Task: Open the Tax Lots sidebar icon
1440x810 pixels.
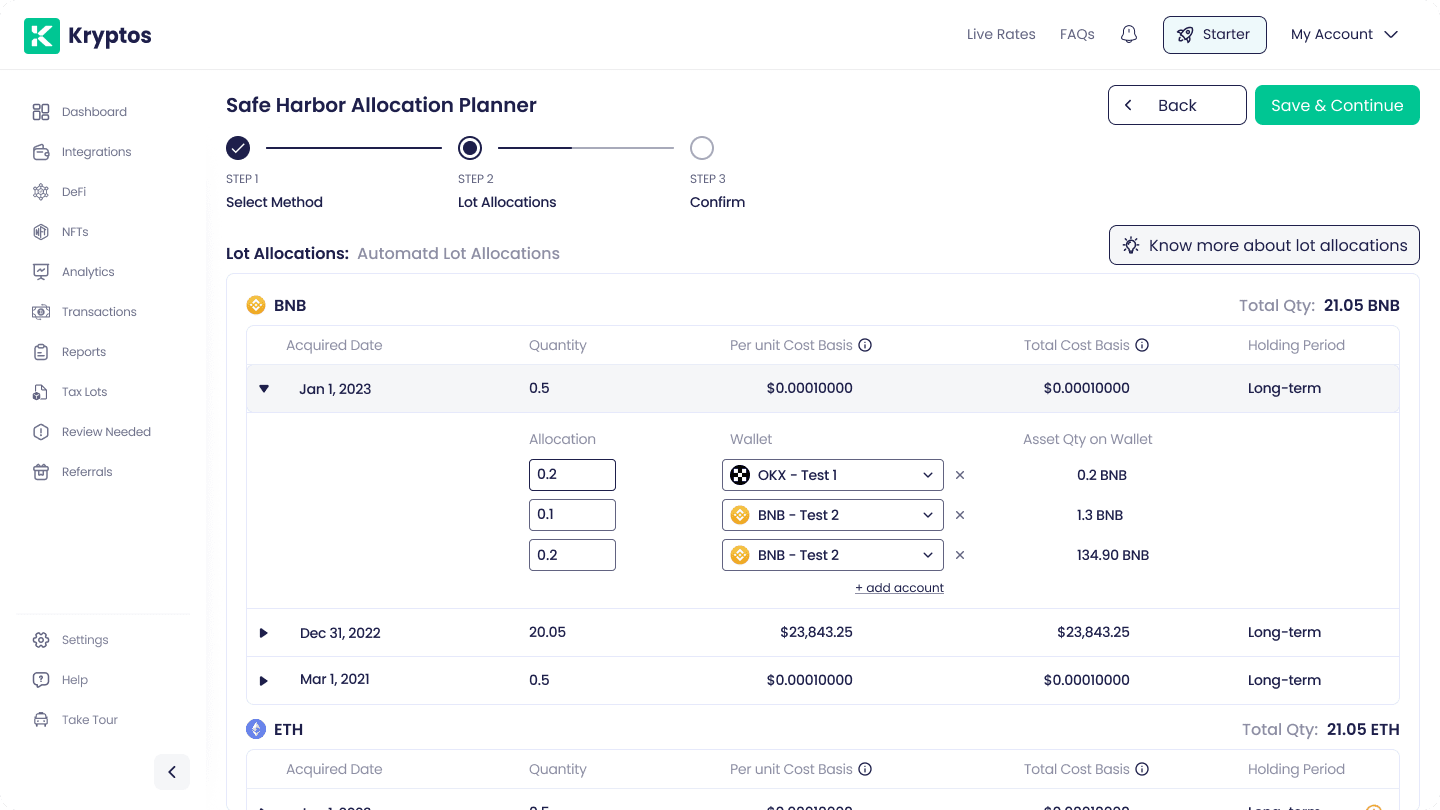Action: pyautogui.click(x=41, y=392)
